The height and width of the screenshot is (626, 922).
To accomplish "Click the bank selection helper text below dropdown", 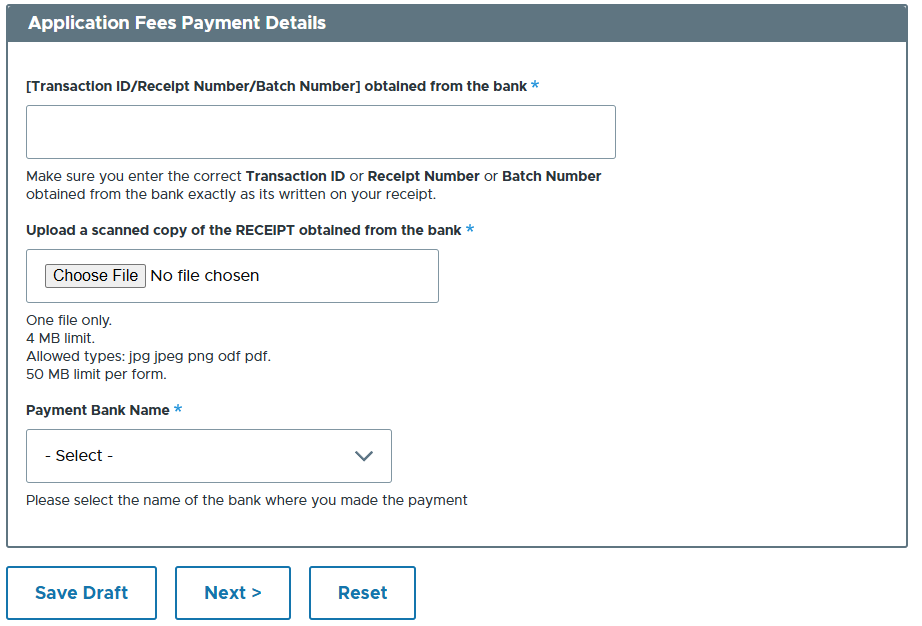I will 246,500.
